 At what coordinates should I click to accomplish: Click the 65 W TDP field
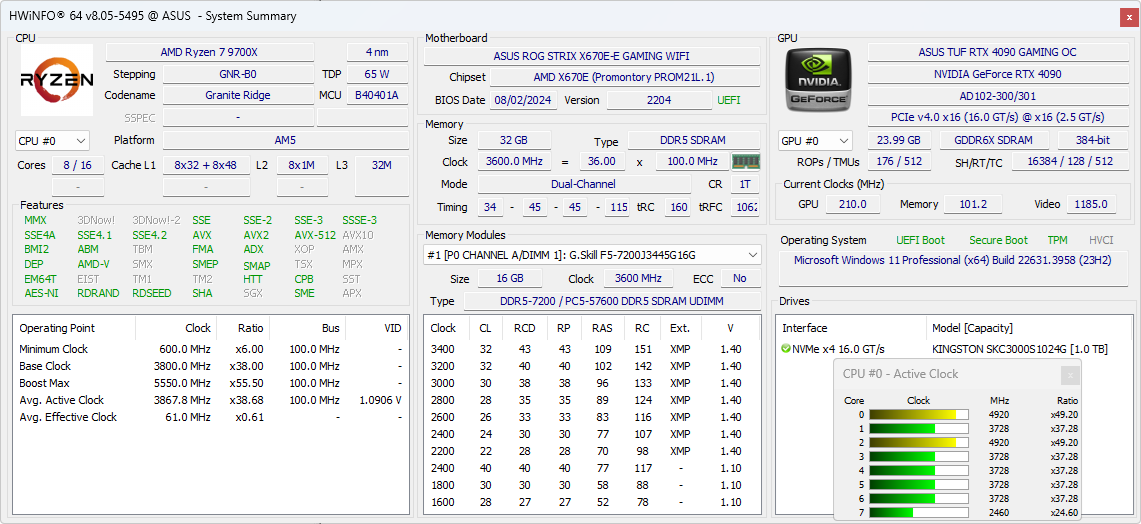377,74
